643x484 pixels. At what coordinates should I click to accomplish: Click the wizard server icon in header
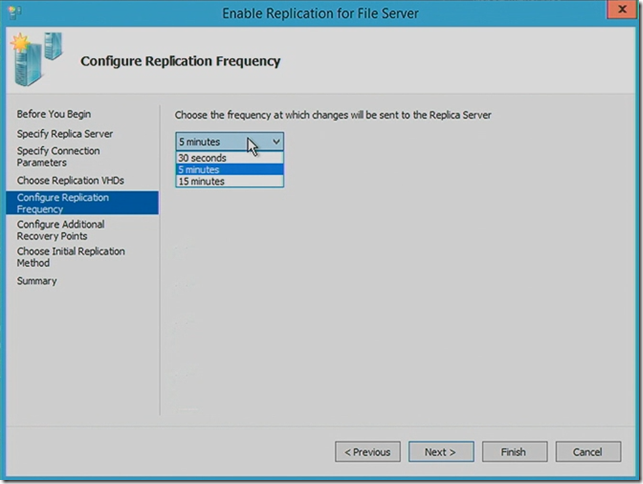pos(37,59)
